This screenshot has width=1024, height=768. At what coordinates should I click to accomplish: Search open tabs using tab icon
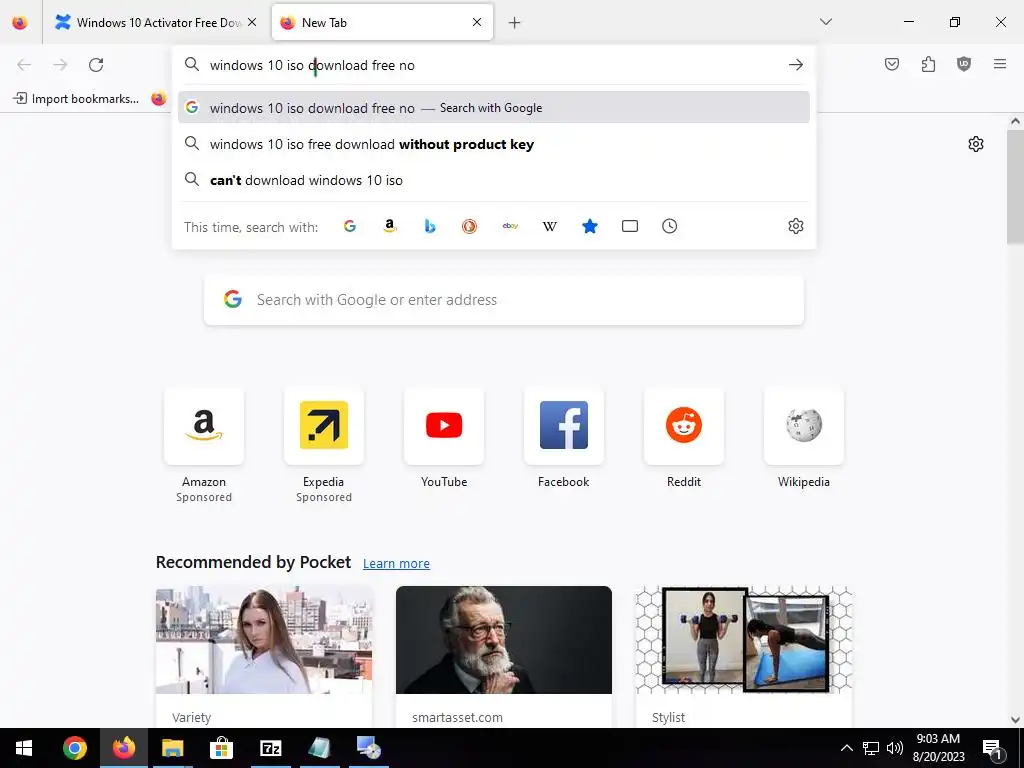pyautogui.click(x=630, y=227)
